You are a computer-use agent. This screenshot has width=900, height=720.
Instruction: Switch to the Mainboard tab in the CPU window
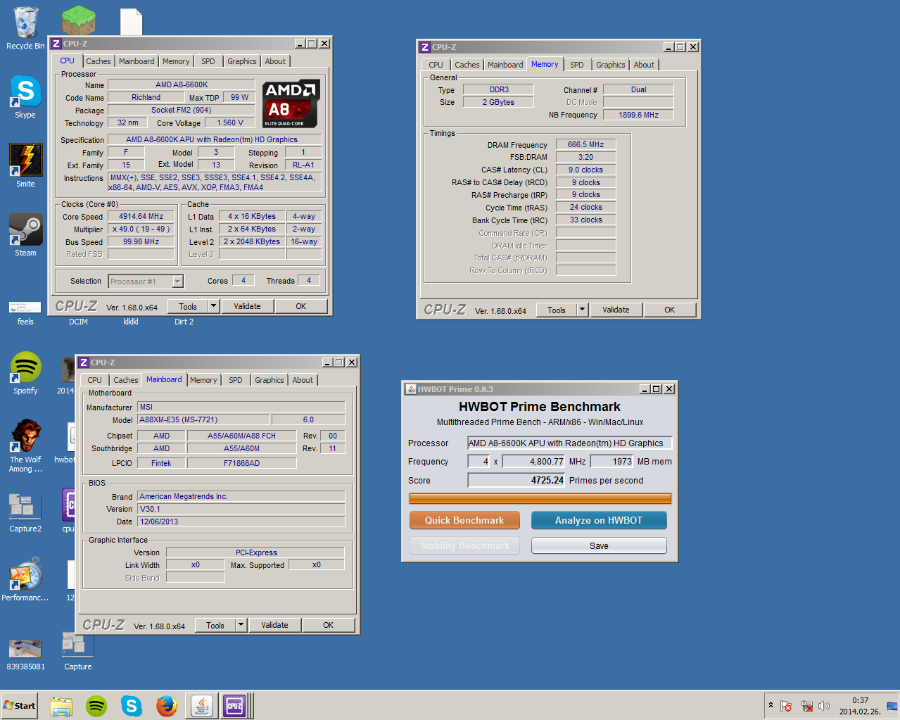137,61
